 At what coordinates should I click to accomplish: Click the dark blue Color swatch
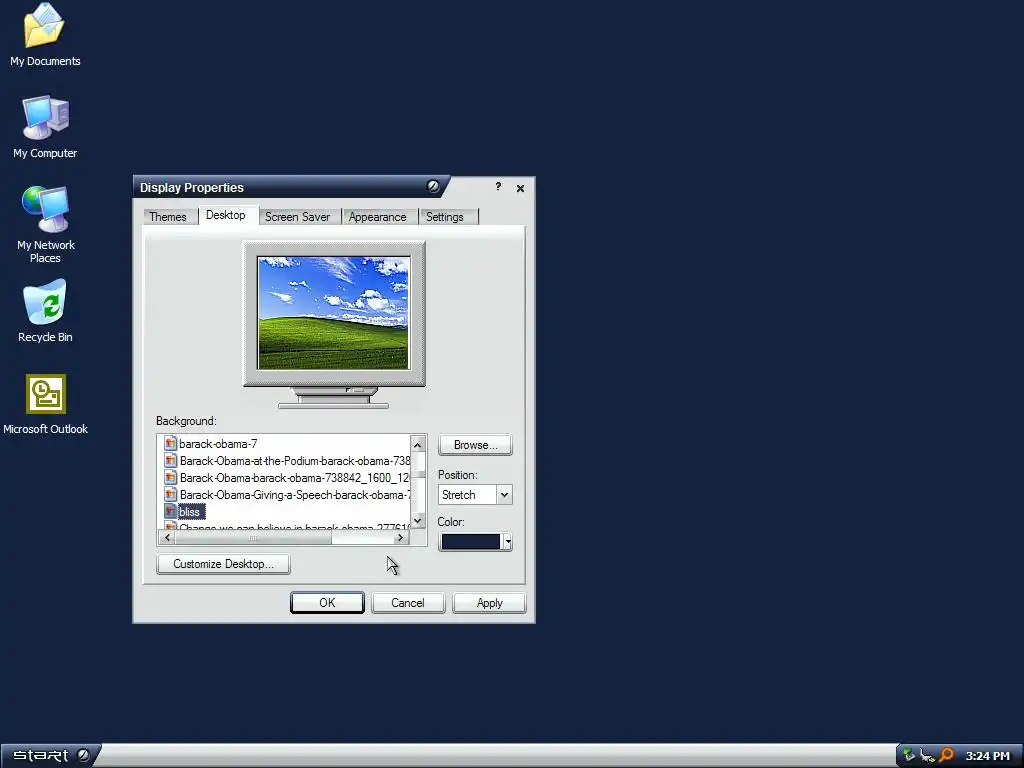[471, 541]
